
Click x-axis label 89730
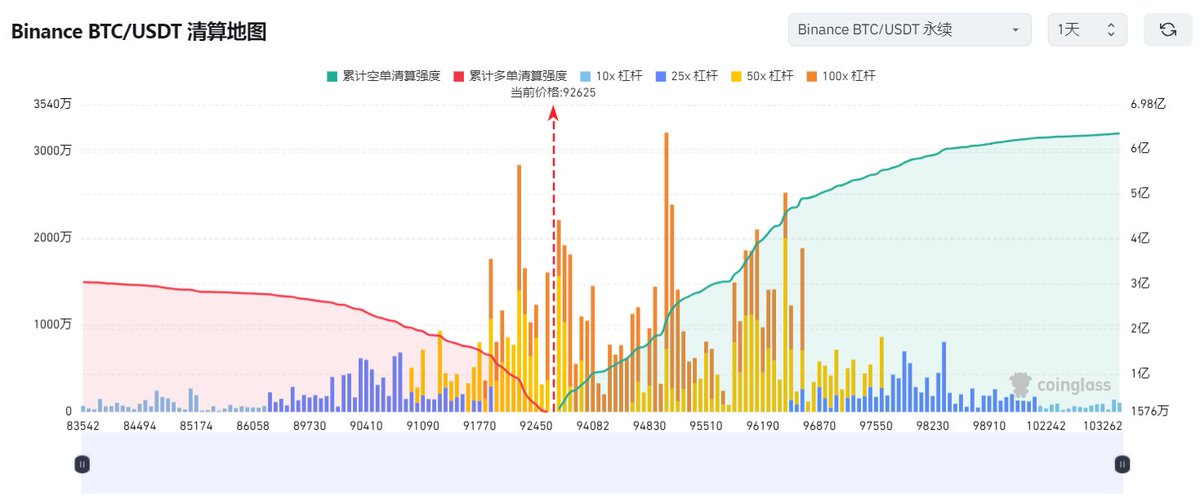(310, 426)
